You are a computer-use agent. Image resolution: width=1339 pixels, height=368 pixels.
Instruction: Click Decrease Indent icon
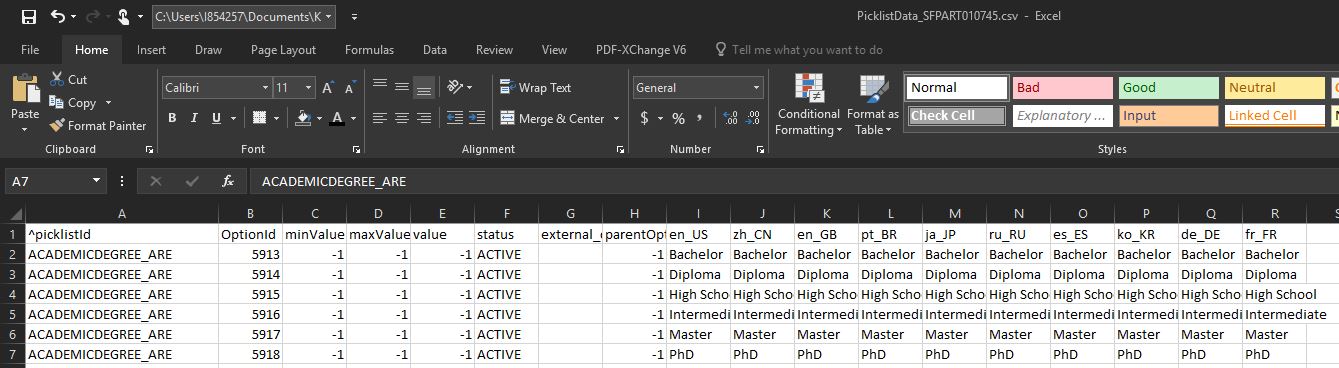tap(455, 118)
